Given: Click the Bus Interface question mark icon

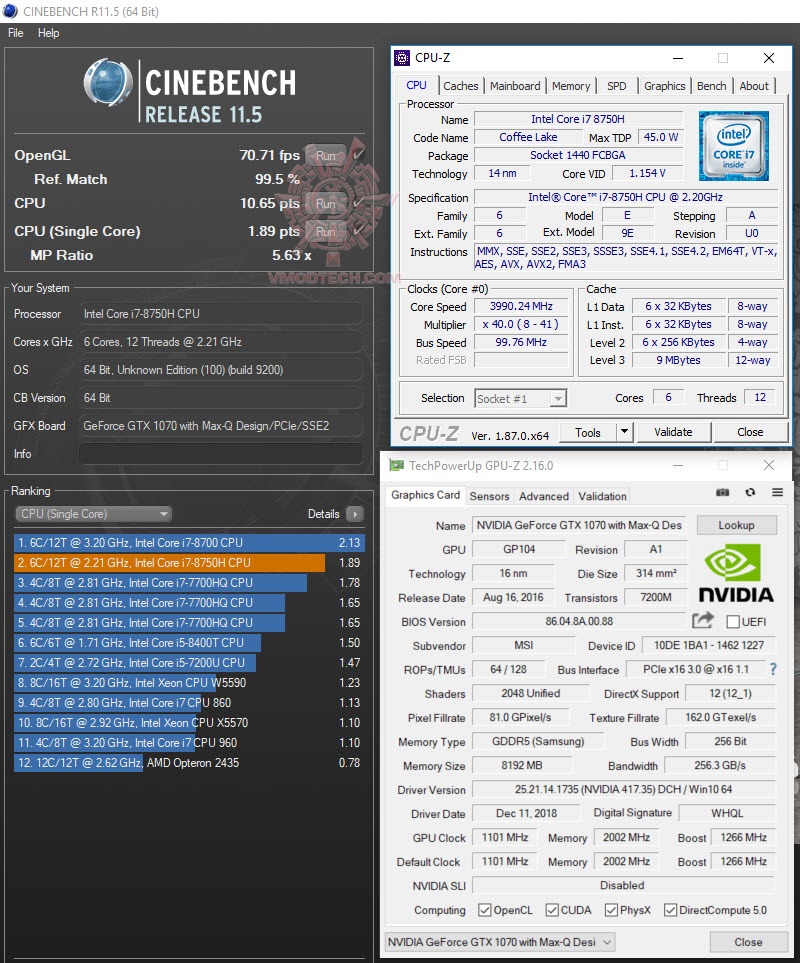Looking at the screenshot, I should [x=773, y=669].
